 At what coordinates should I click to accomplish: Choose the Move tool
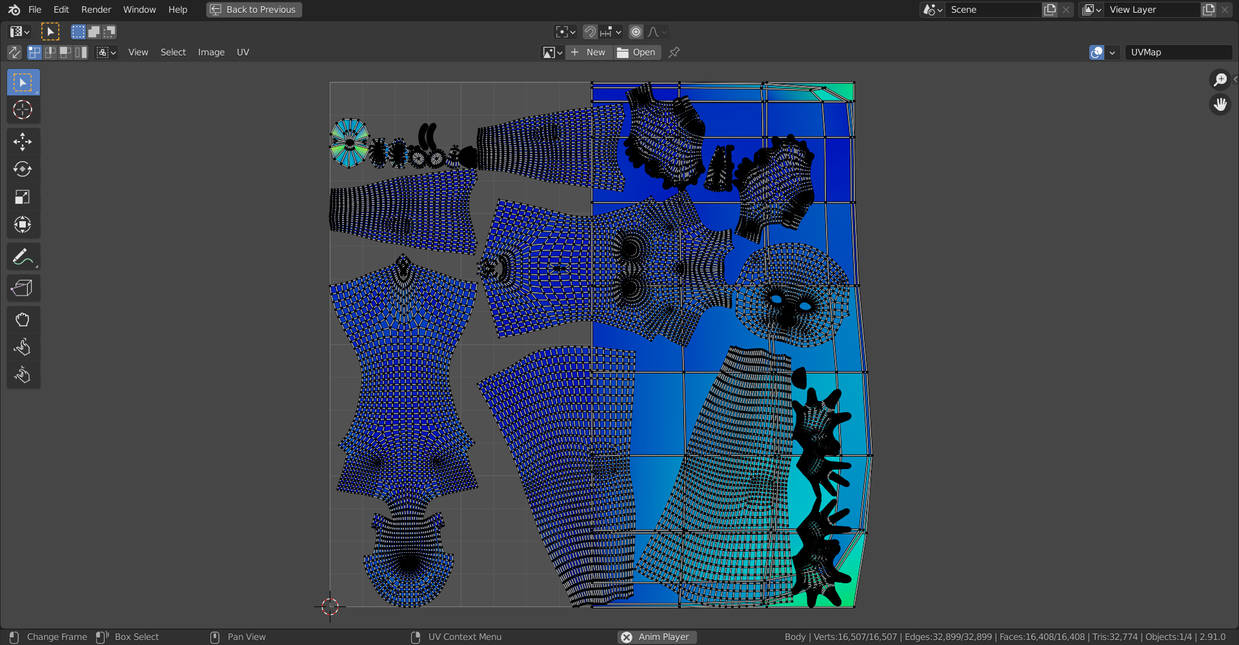(x=23, y=142)
